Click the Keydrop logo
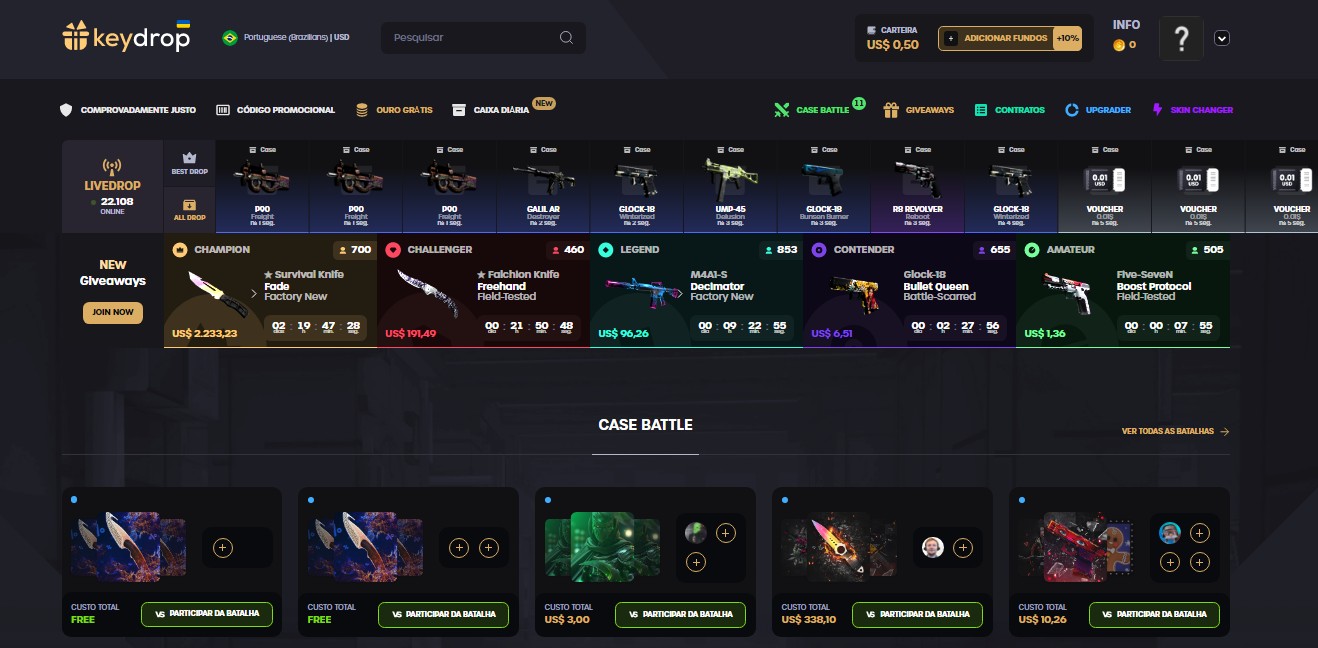 coord(126,37)
